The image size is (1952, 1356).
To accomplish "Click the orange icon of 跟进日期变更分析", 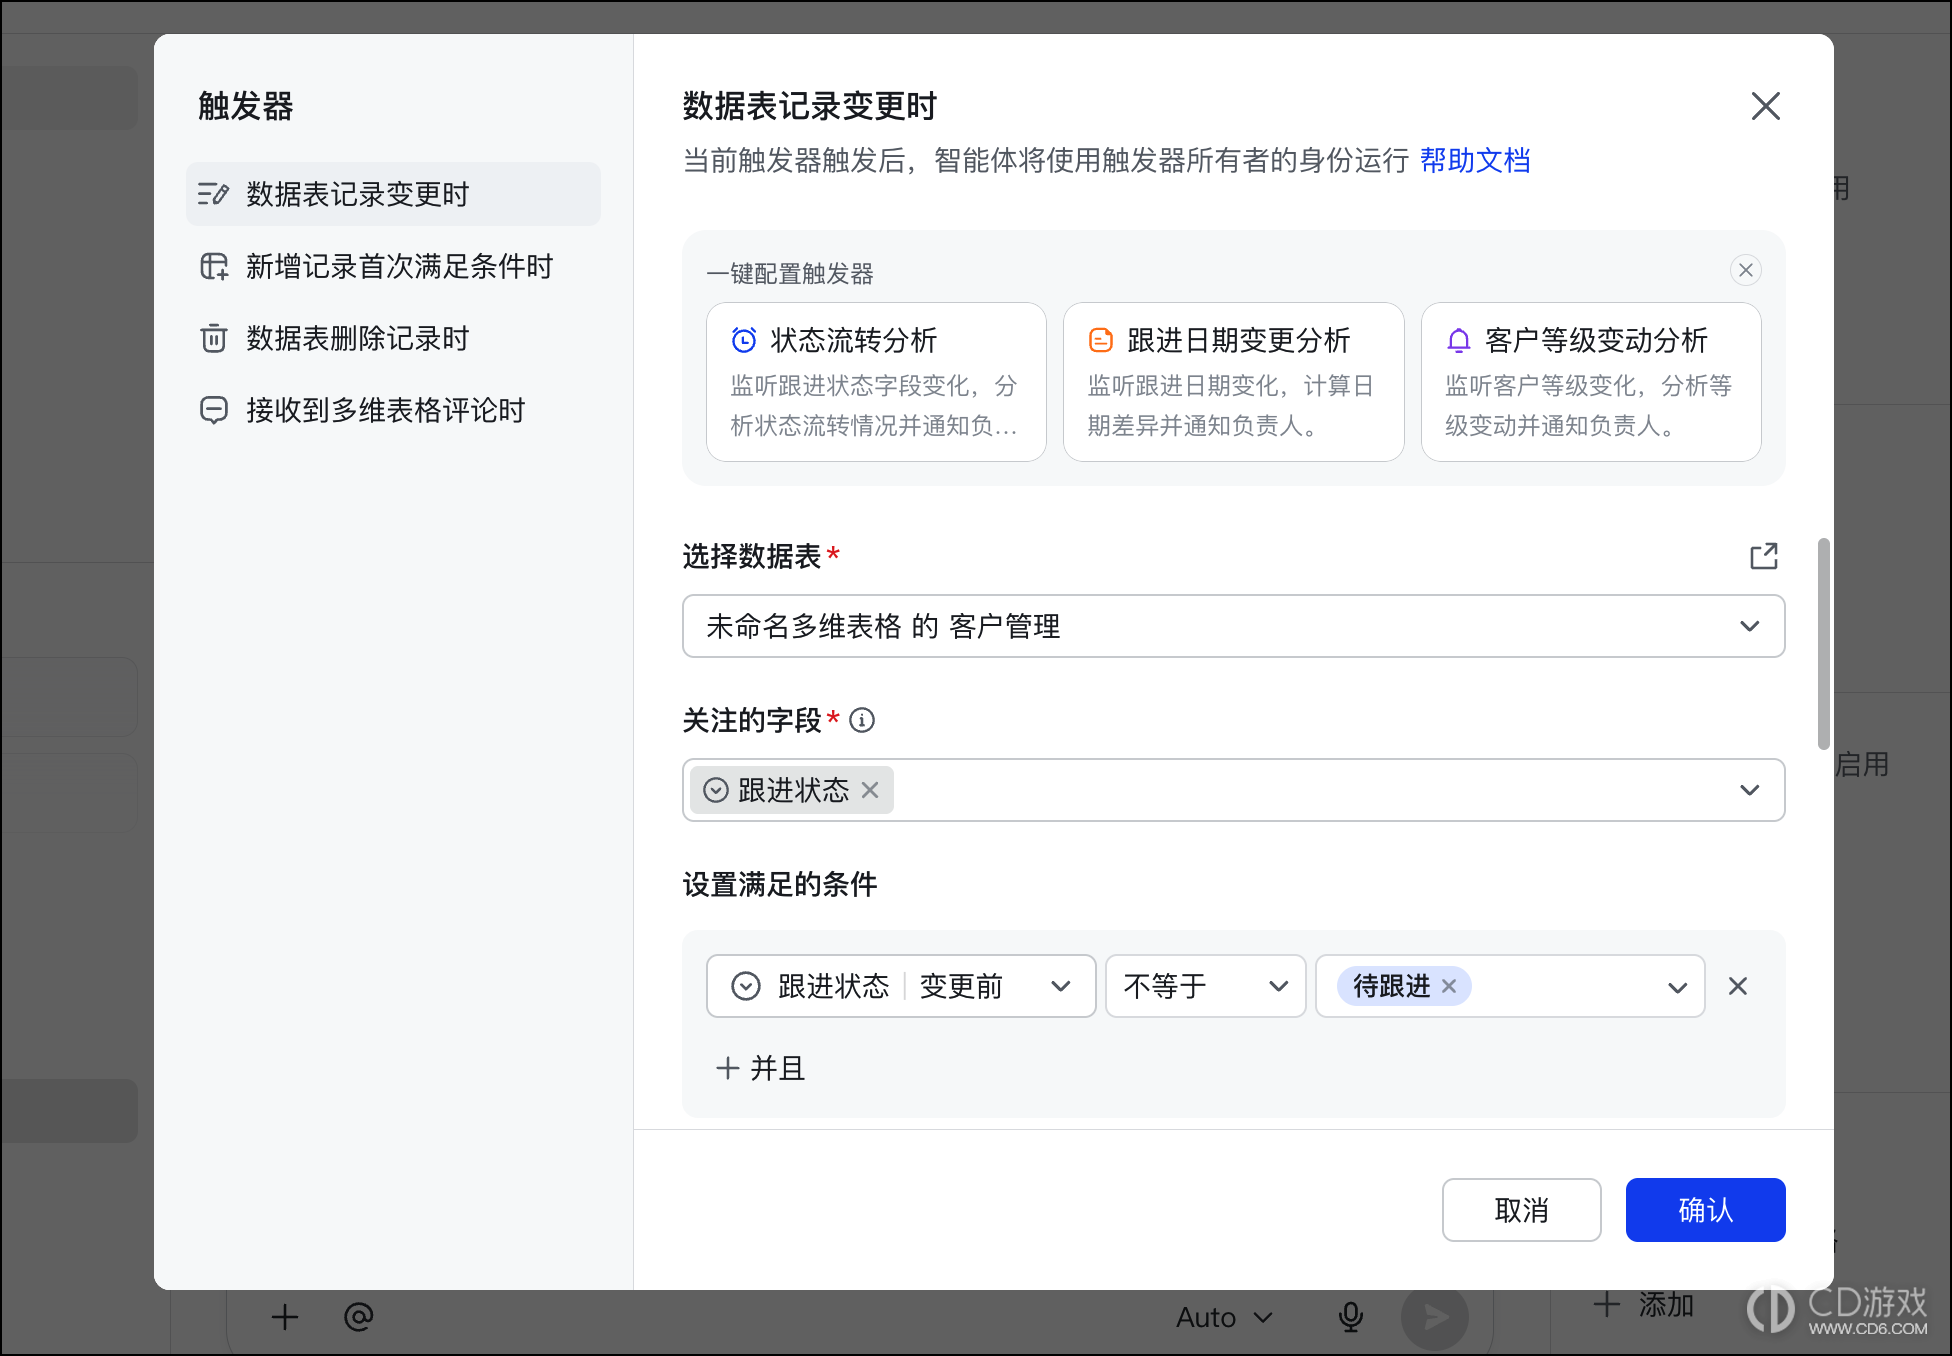I will pos(1101,341).
